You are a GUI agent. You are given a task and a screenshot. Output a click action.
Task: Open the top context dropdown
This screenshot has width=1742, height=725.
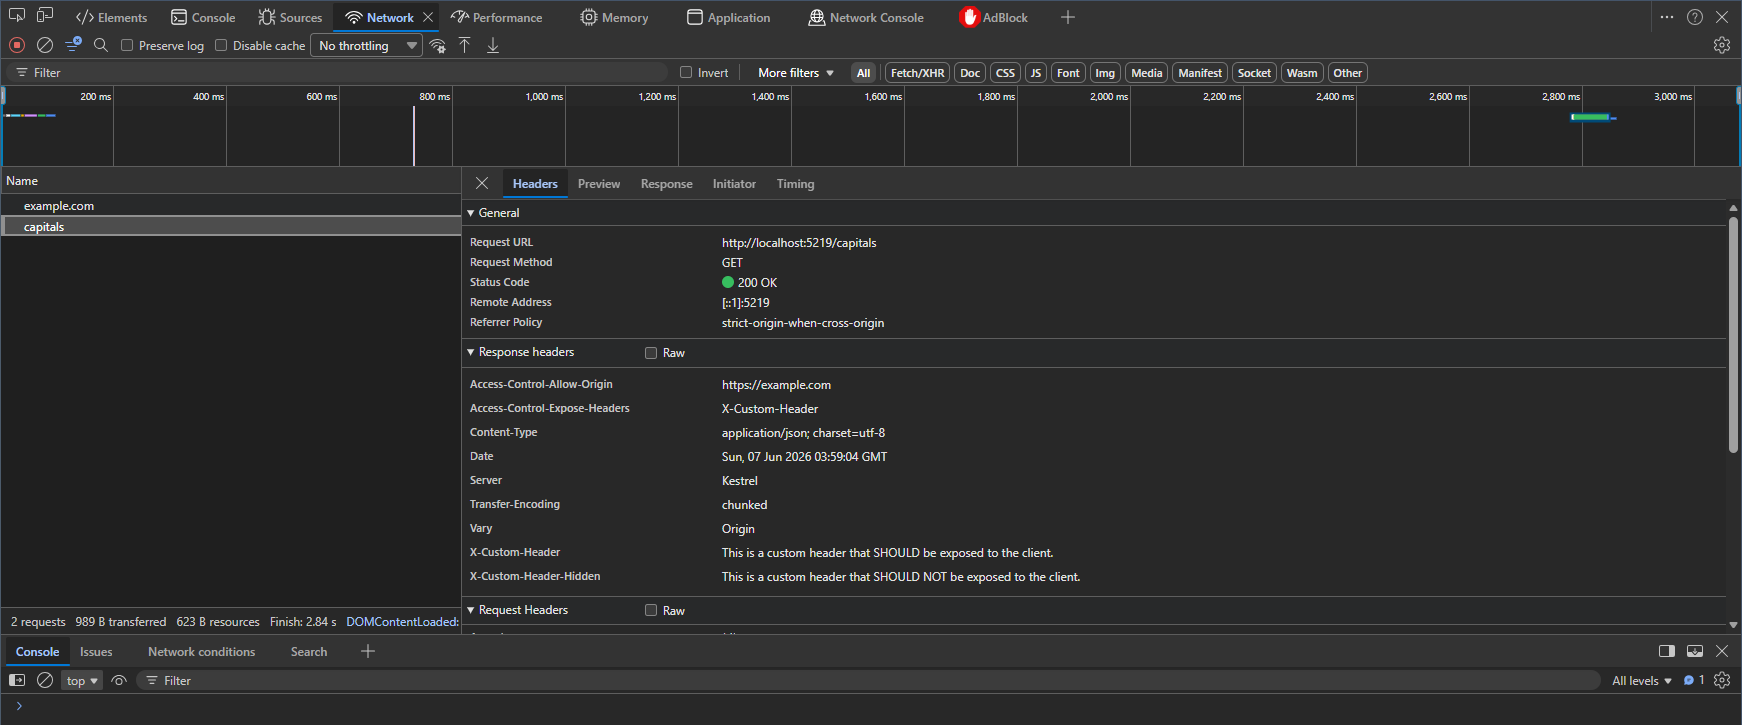click(82, 680)
